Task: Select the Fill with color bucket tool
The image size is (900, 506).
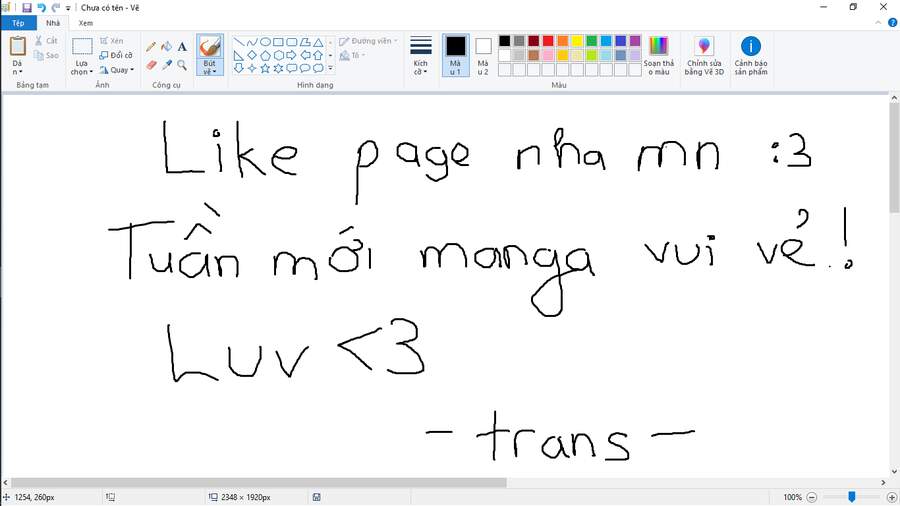Action: click(166, 46)
